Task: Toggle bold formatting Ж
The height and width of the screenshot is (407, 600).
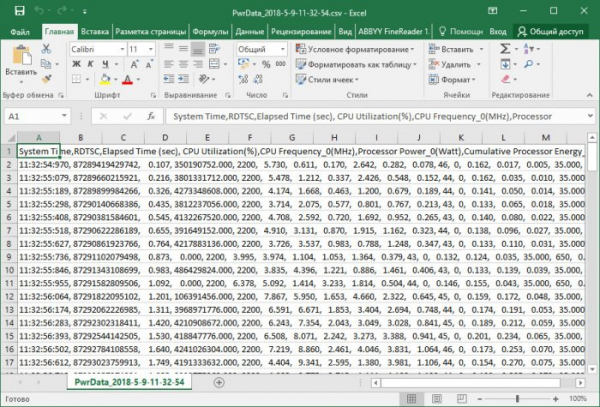Action: coord(77,64)
